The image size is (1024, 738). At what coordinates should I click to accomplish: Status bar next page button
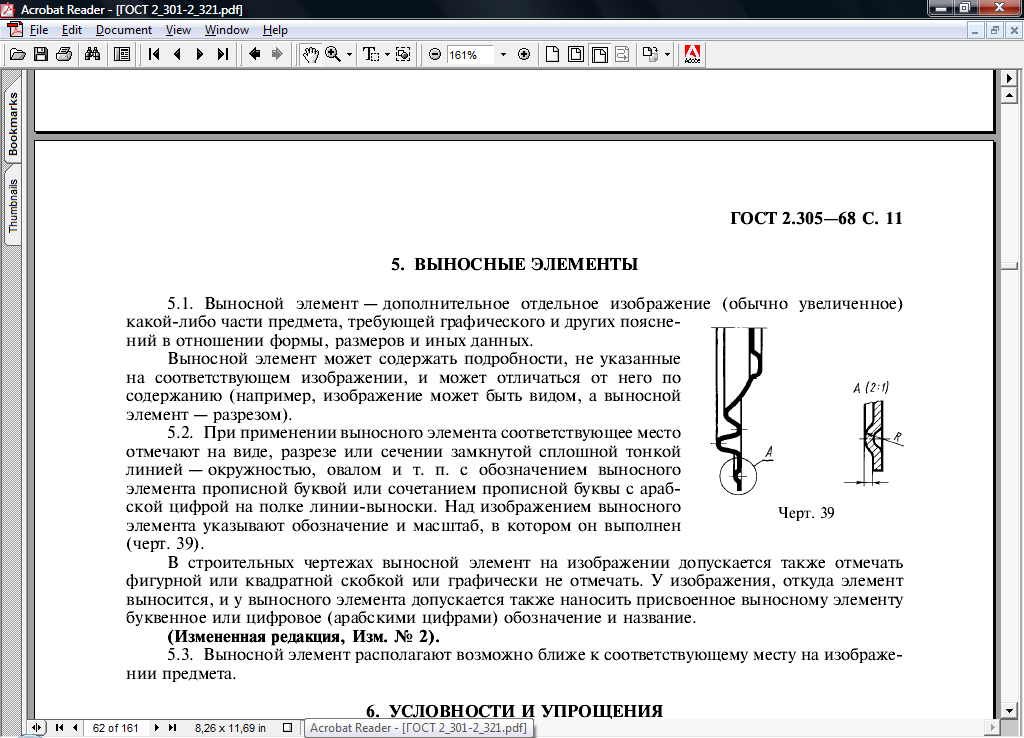156,728
